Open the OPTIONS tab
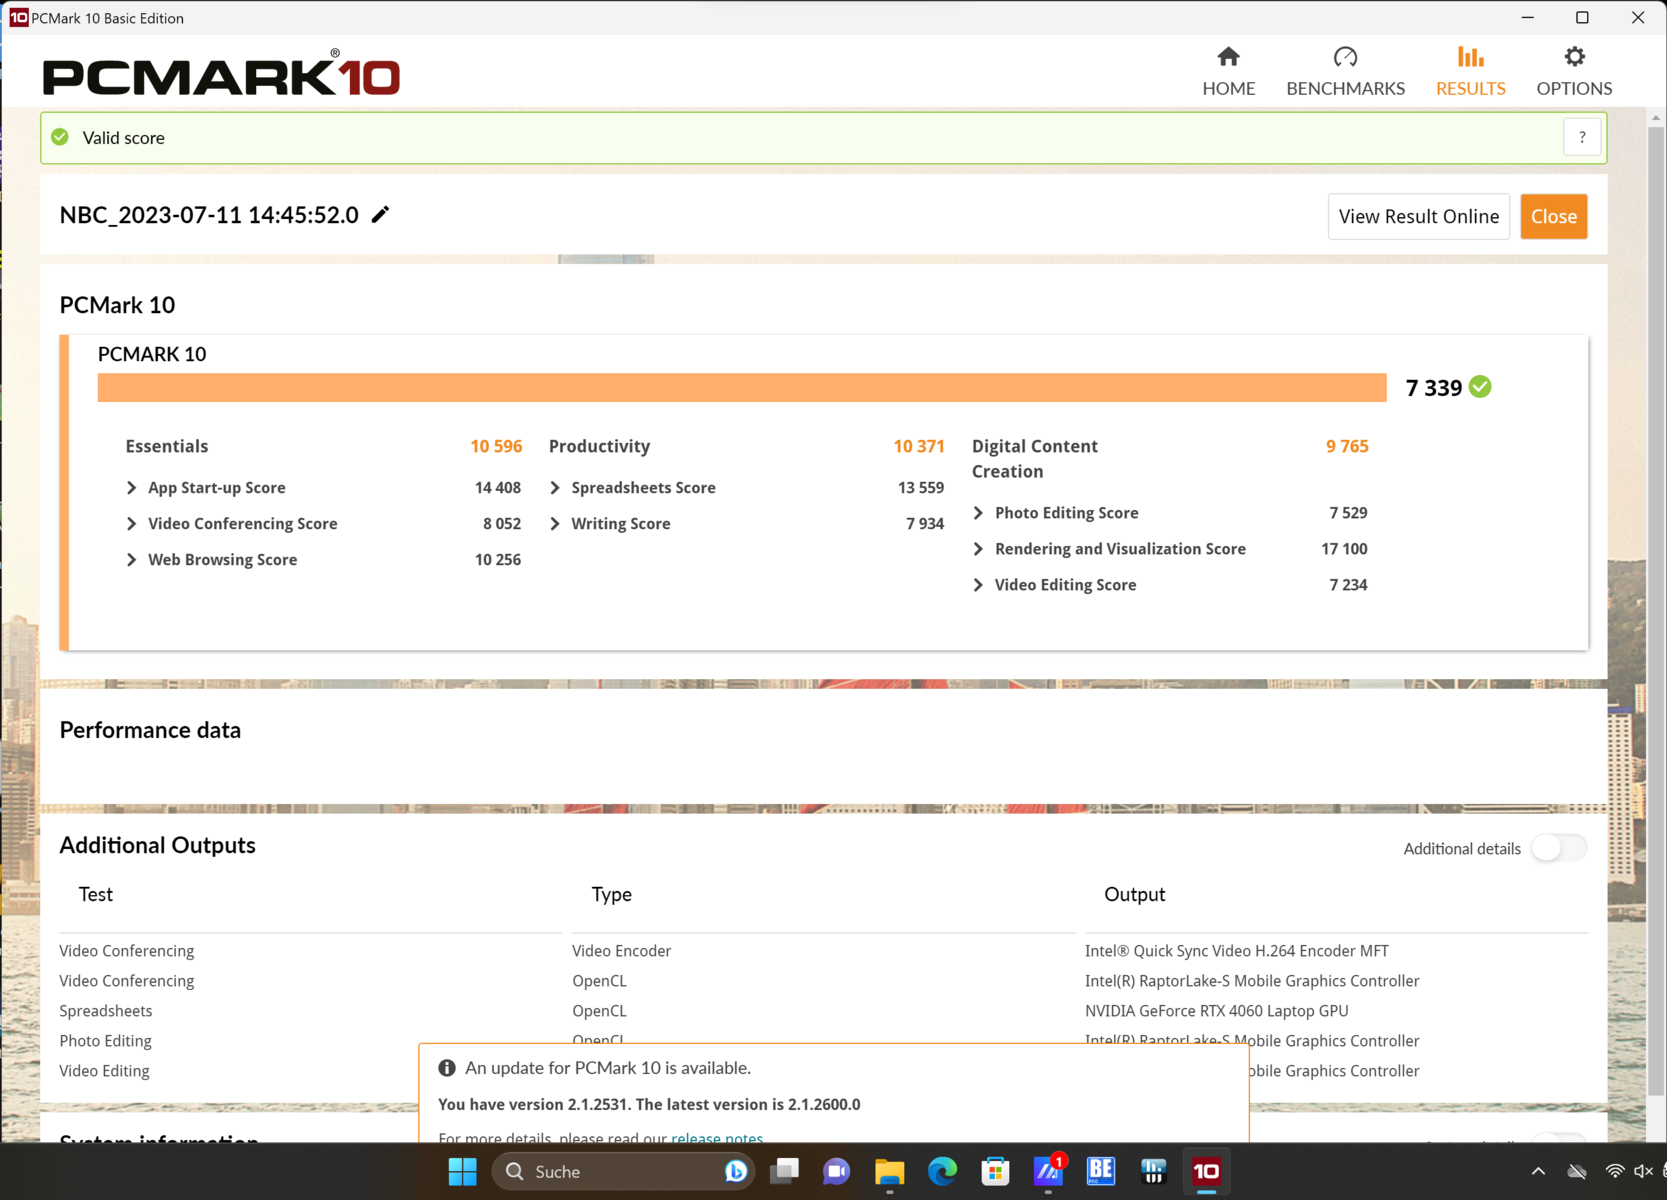Screen dimensions: 1667x1200 coord(1574,71)
